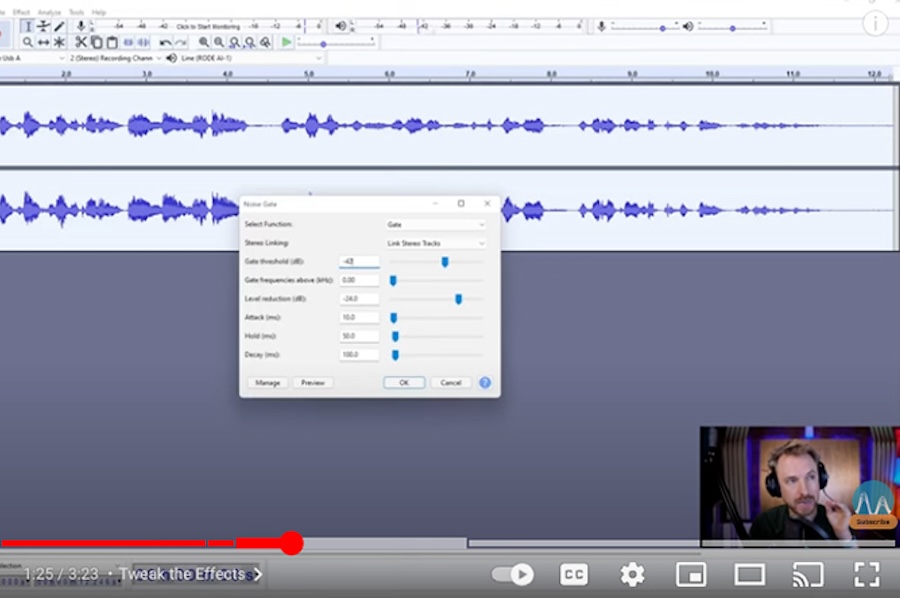900x598 pixels.
Task: Click the Cut scissors icon
Action: point(81,42)
